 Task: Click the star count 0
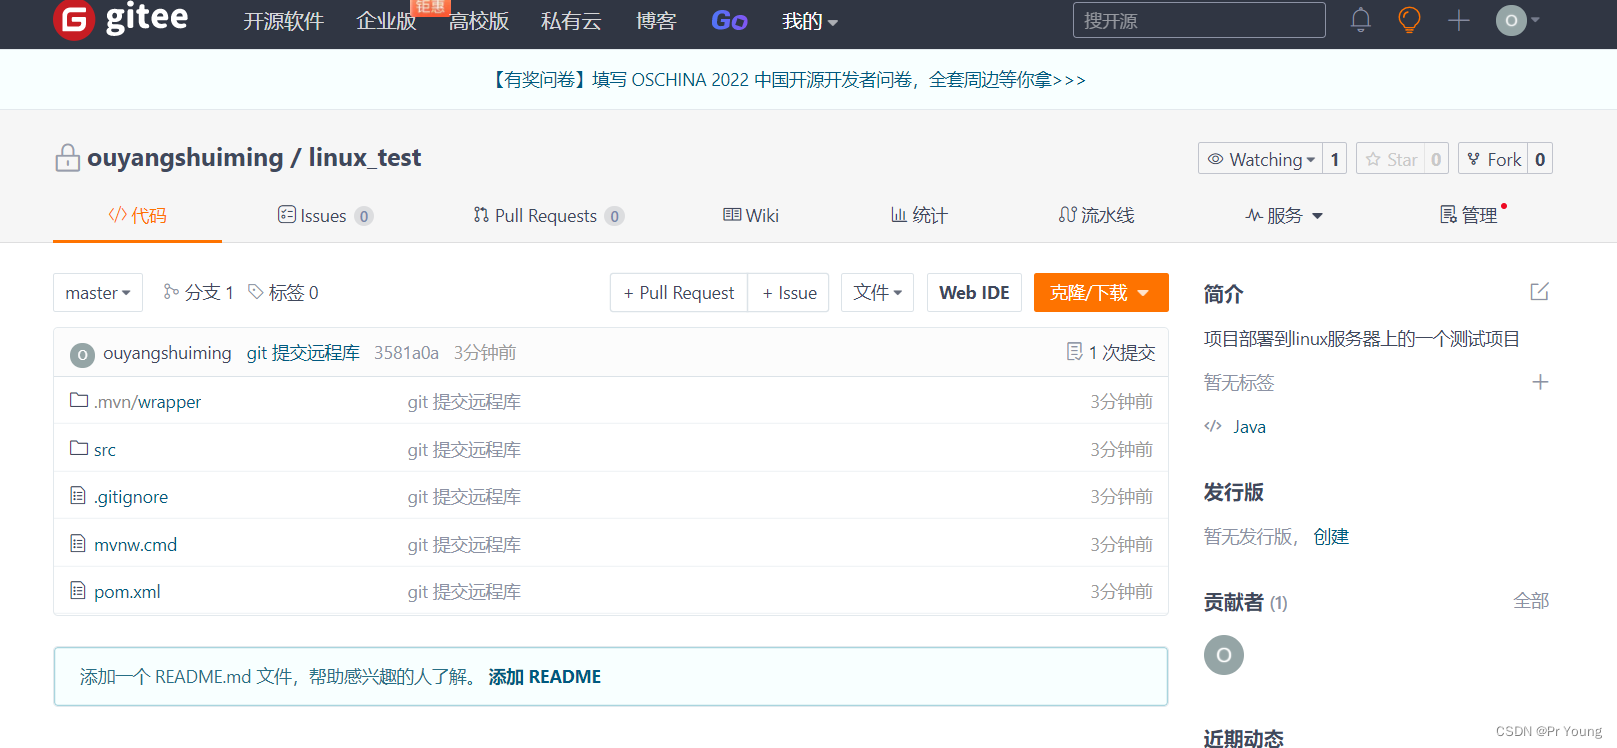point(1436,159)
